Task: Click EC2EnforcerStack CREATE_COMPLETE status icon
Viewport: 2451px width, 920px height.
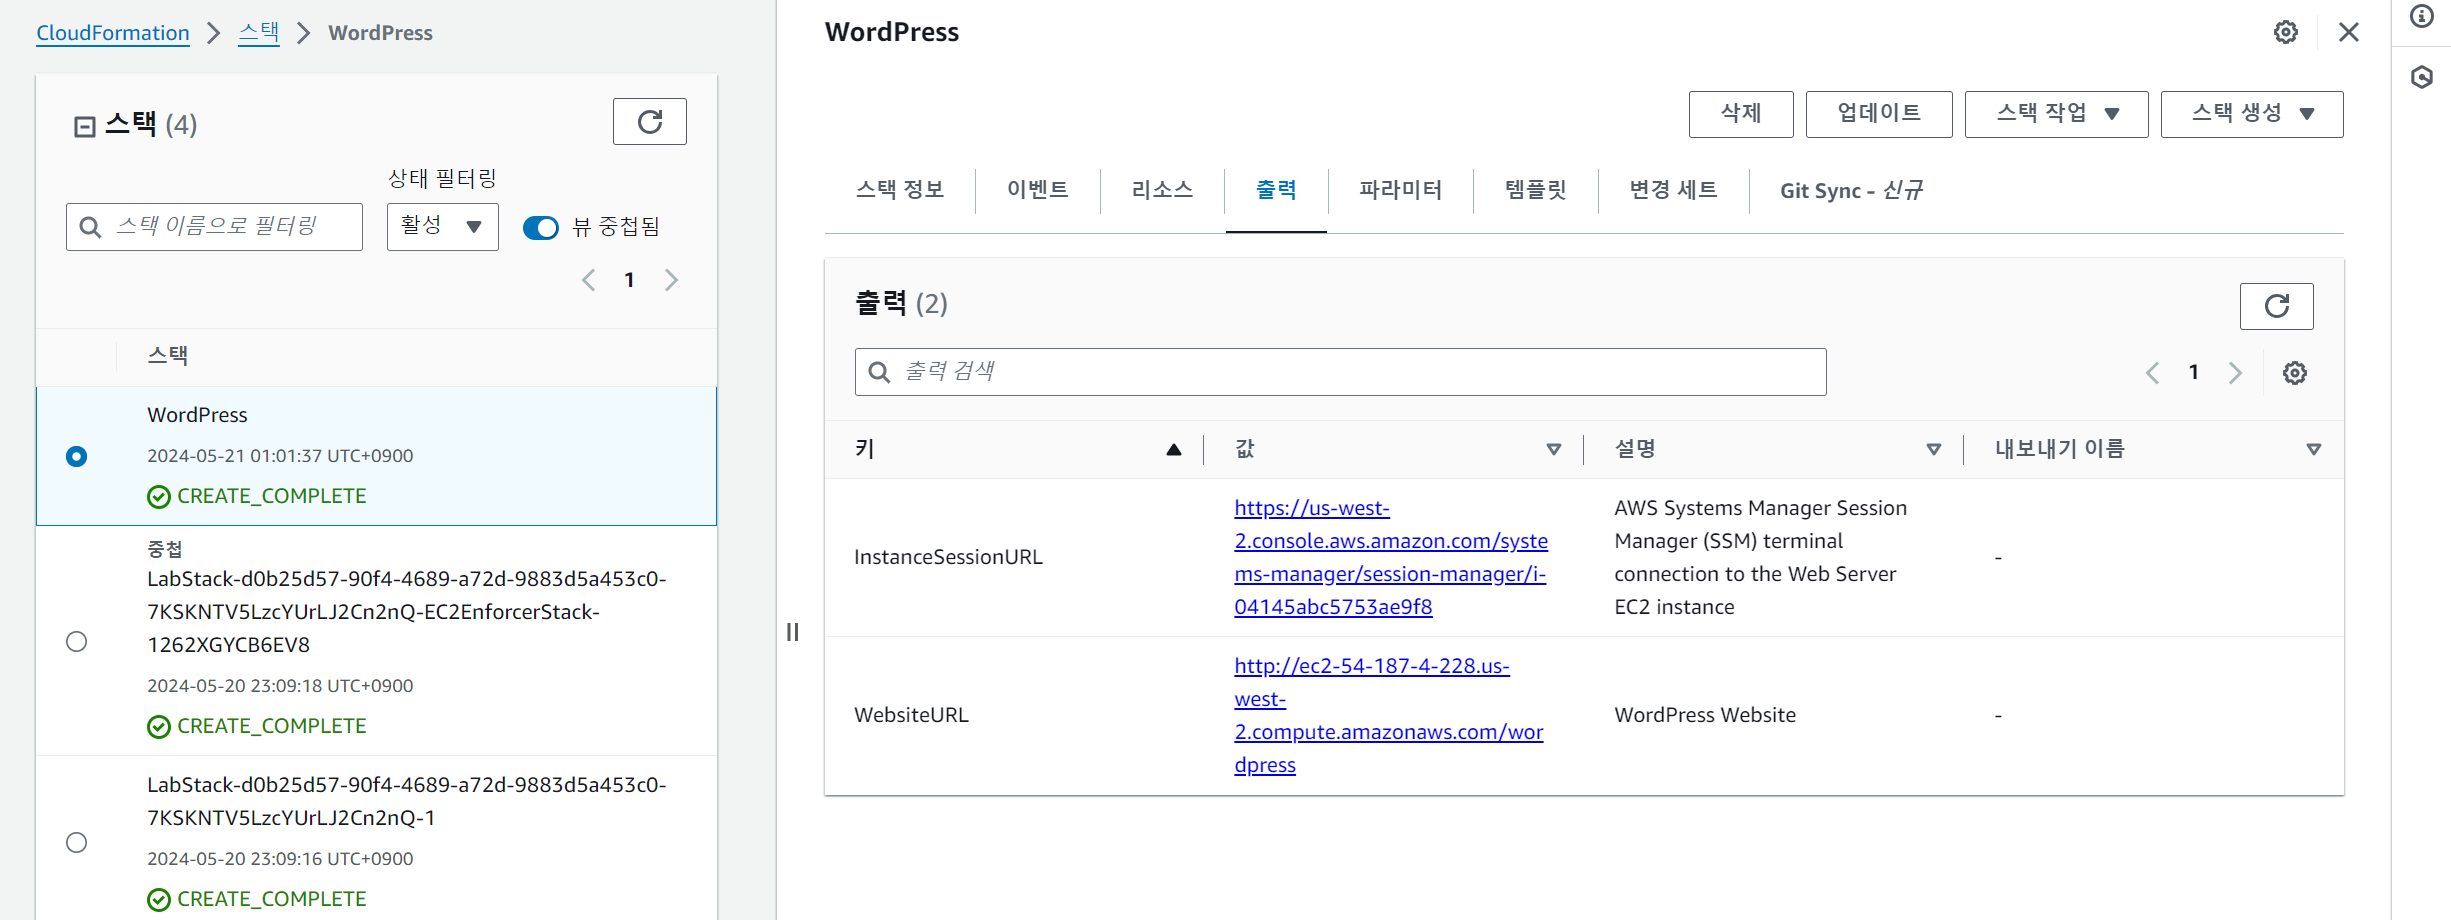Action: pyautogui.click(x=159, y=727)
